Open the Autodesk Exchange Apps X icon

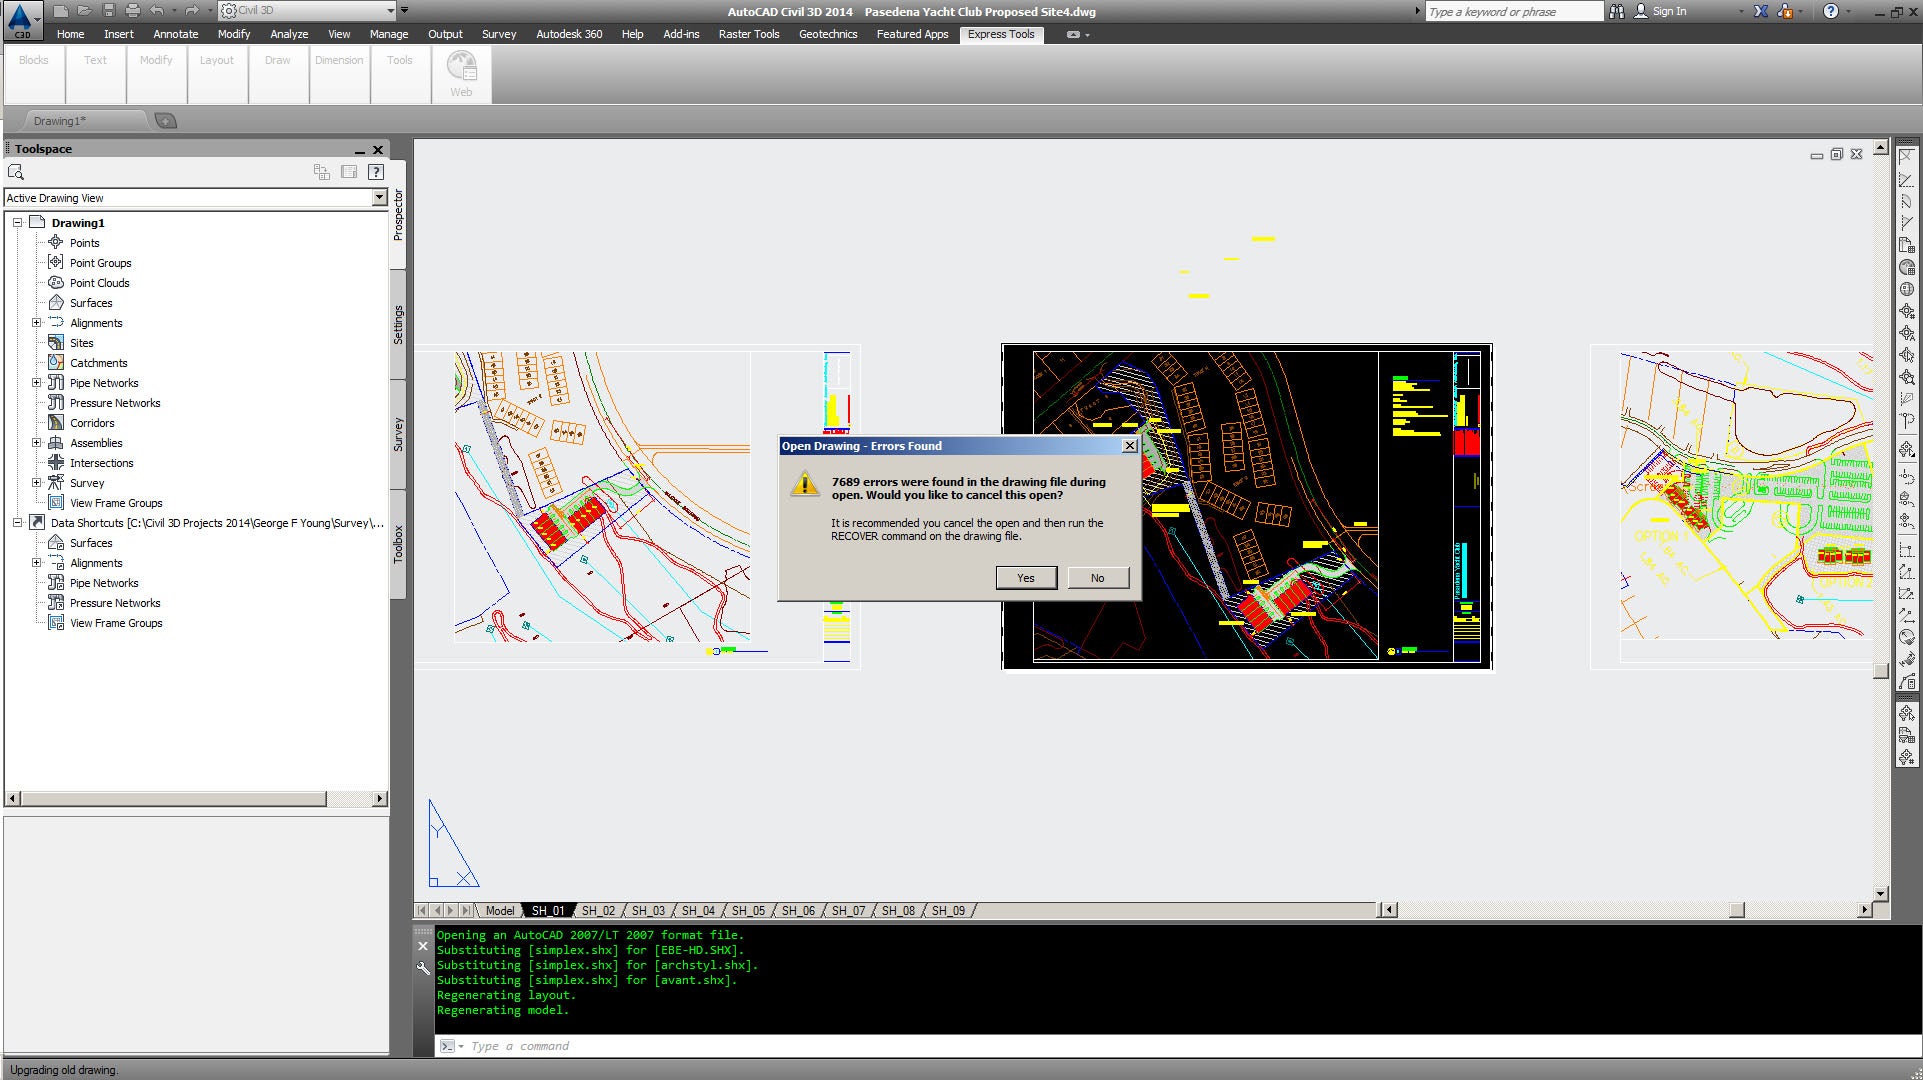tap(1761, 11)
